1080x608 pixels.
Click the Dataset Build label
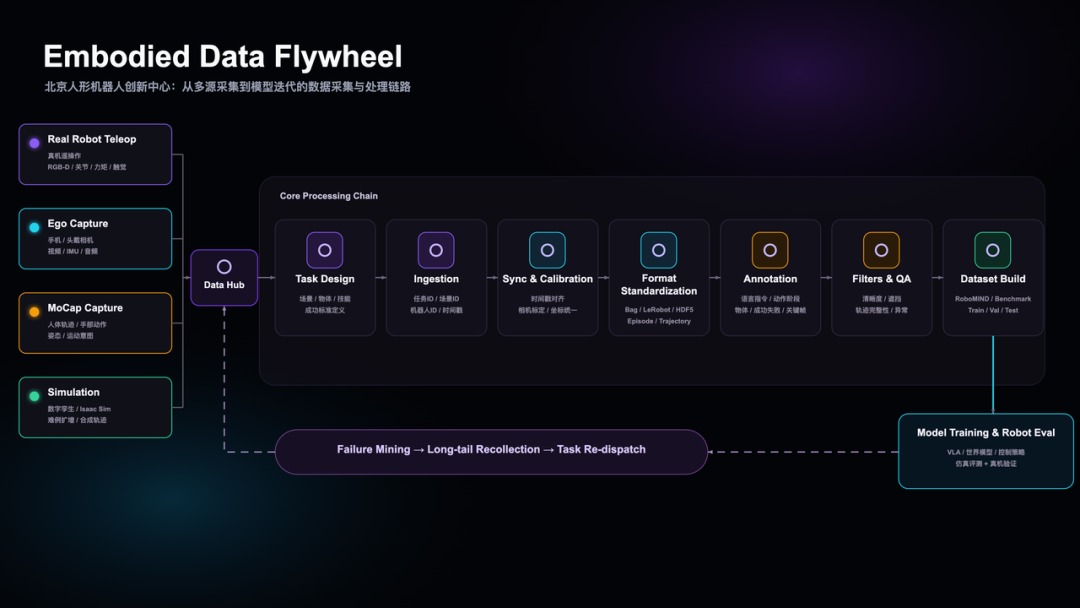pyautogui.click(x=993, y=279)
